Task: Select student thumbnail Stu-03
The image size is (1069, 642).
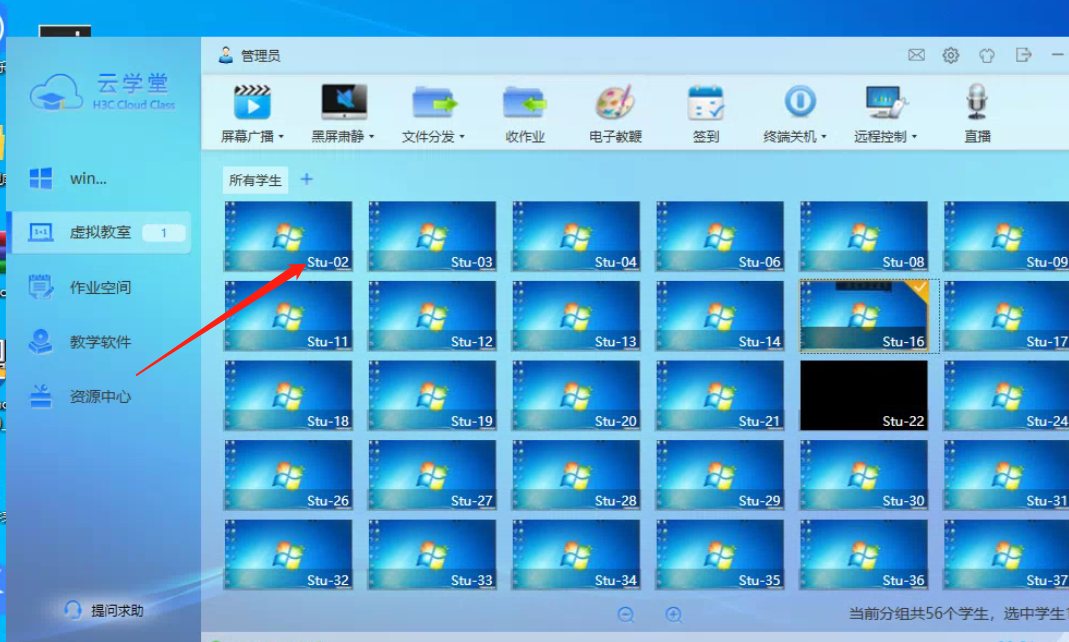Action: pos(432,236)
